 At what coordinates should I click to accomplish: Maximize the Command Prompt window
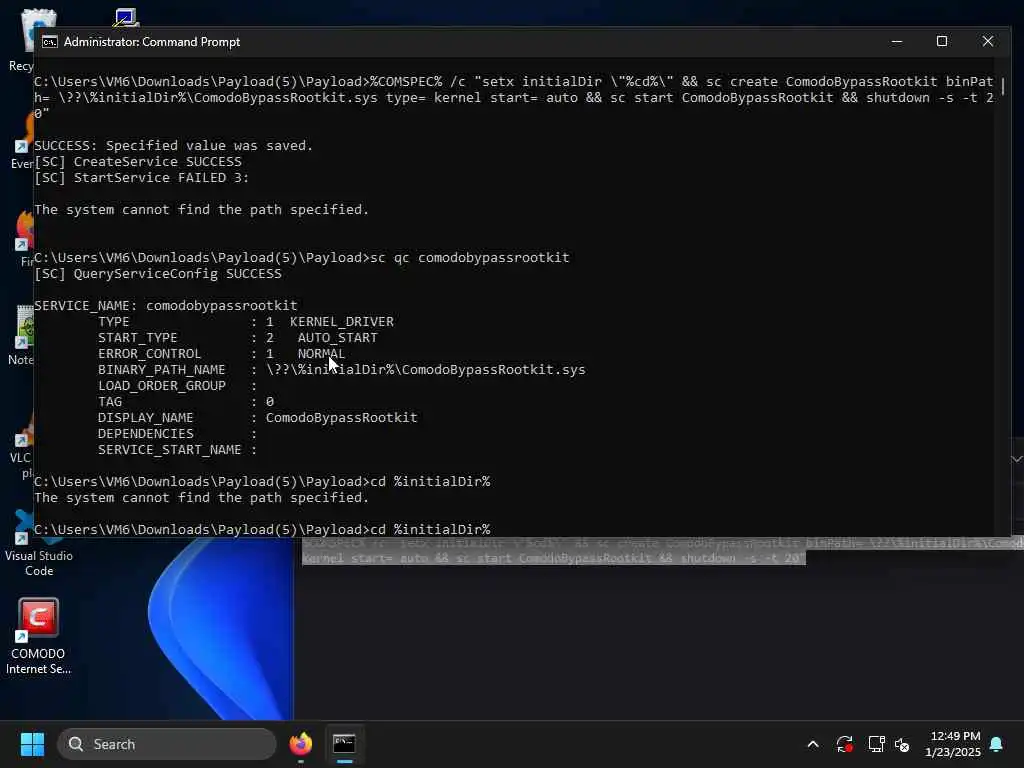pos(942,42)
